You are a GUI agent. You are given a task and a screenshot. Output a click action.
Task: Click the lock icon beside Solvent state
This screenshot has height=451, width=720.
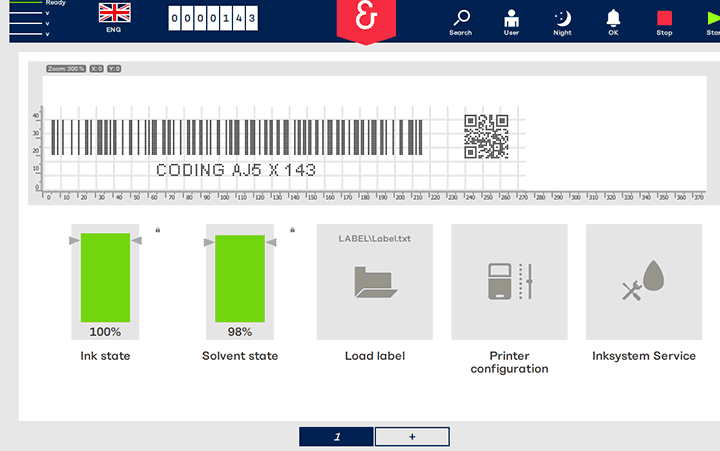[291, 230]
